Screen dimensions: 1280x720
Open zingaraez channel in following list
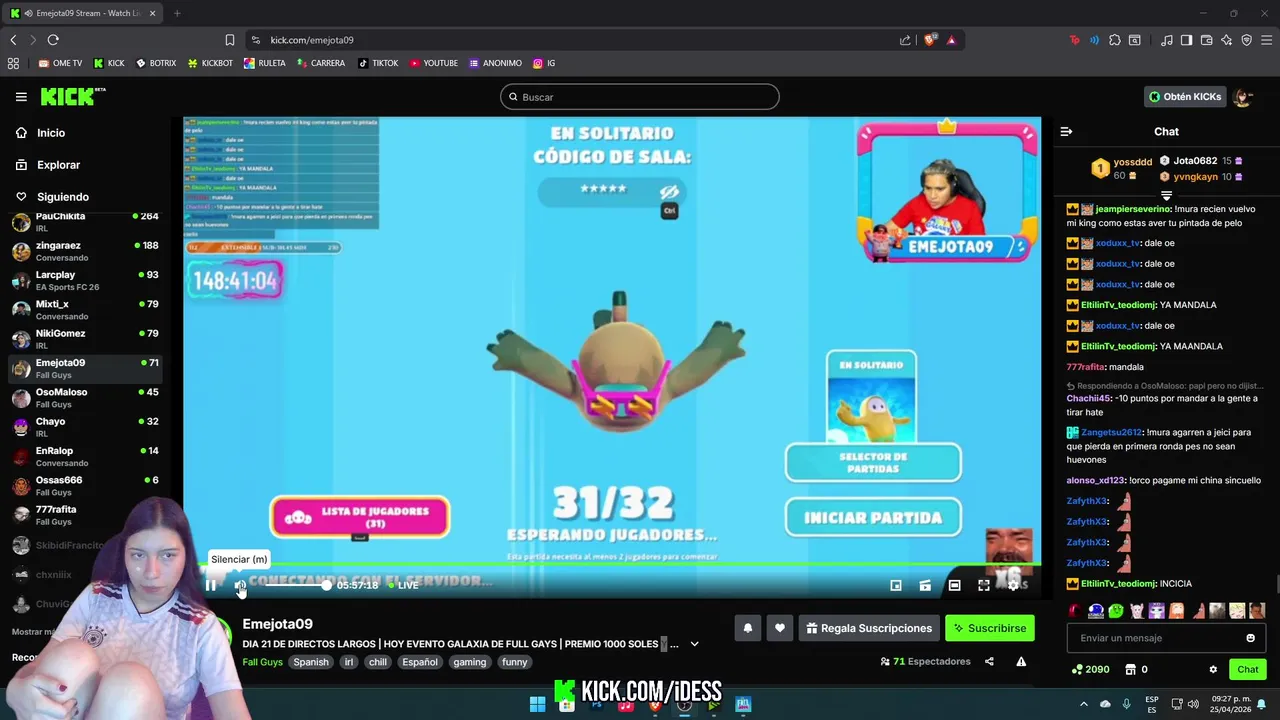[85, 251]
